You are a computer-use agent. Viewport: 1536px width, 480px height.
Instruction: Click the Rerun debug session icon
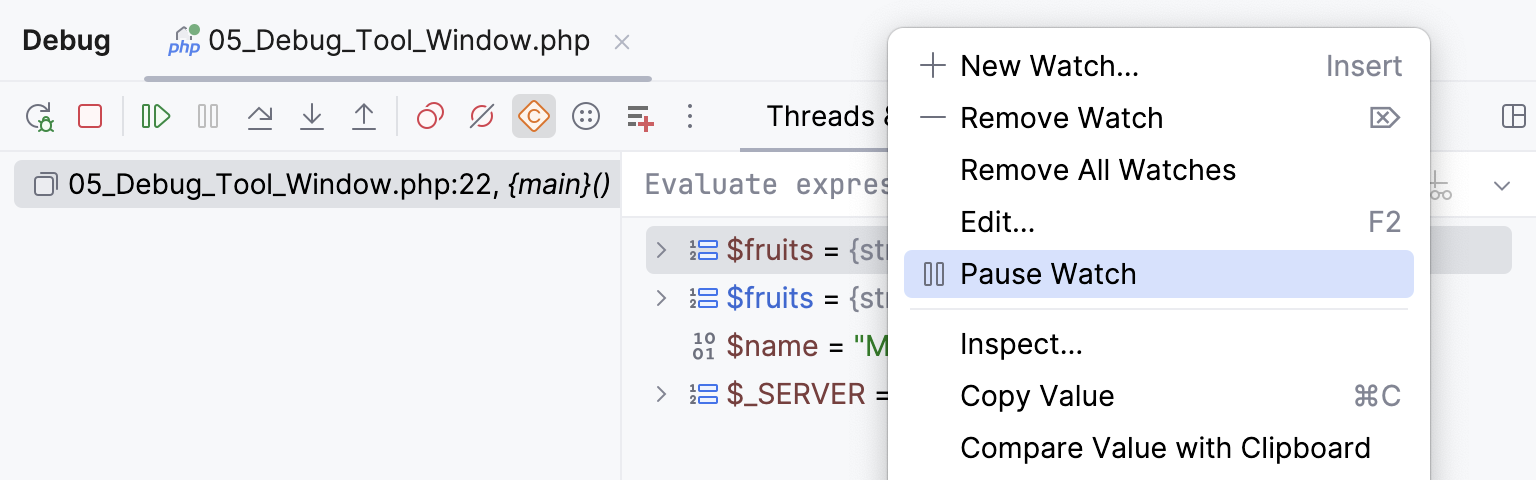pyautogui.click(x=40, y=117)
